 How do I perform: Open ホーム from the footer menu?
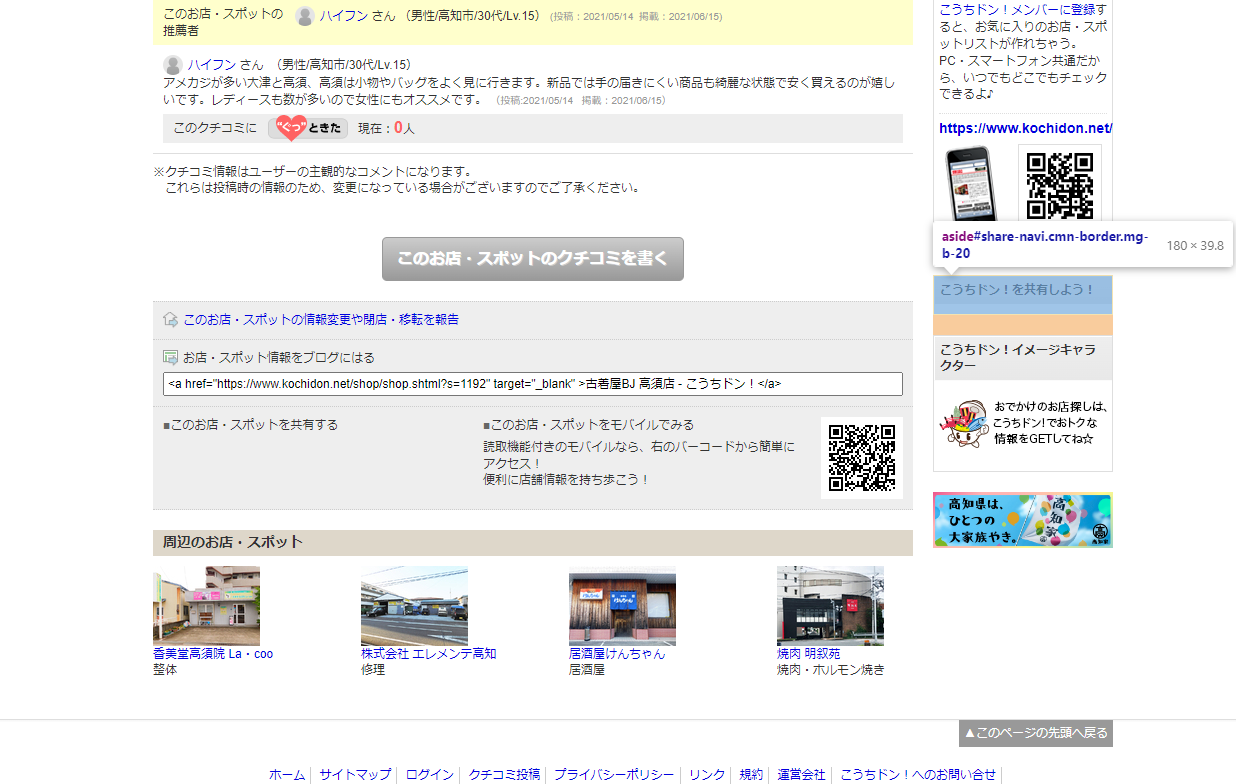(x=286, y=774)
